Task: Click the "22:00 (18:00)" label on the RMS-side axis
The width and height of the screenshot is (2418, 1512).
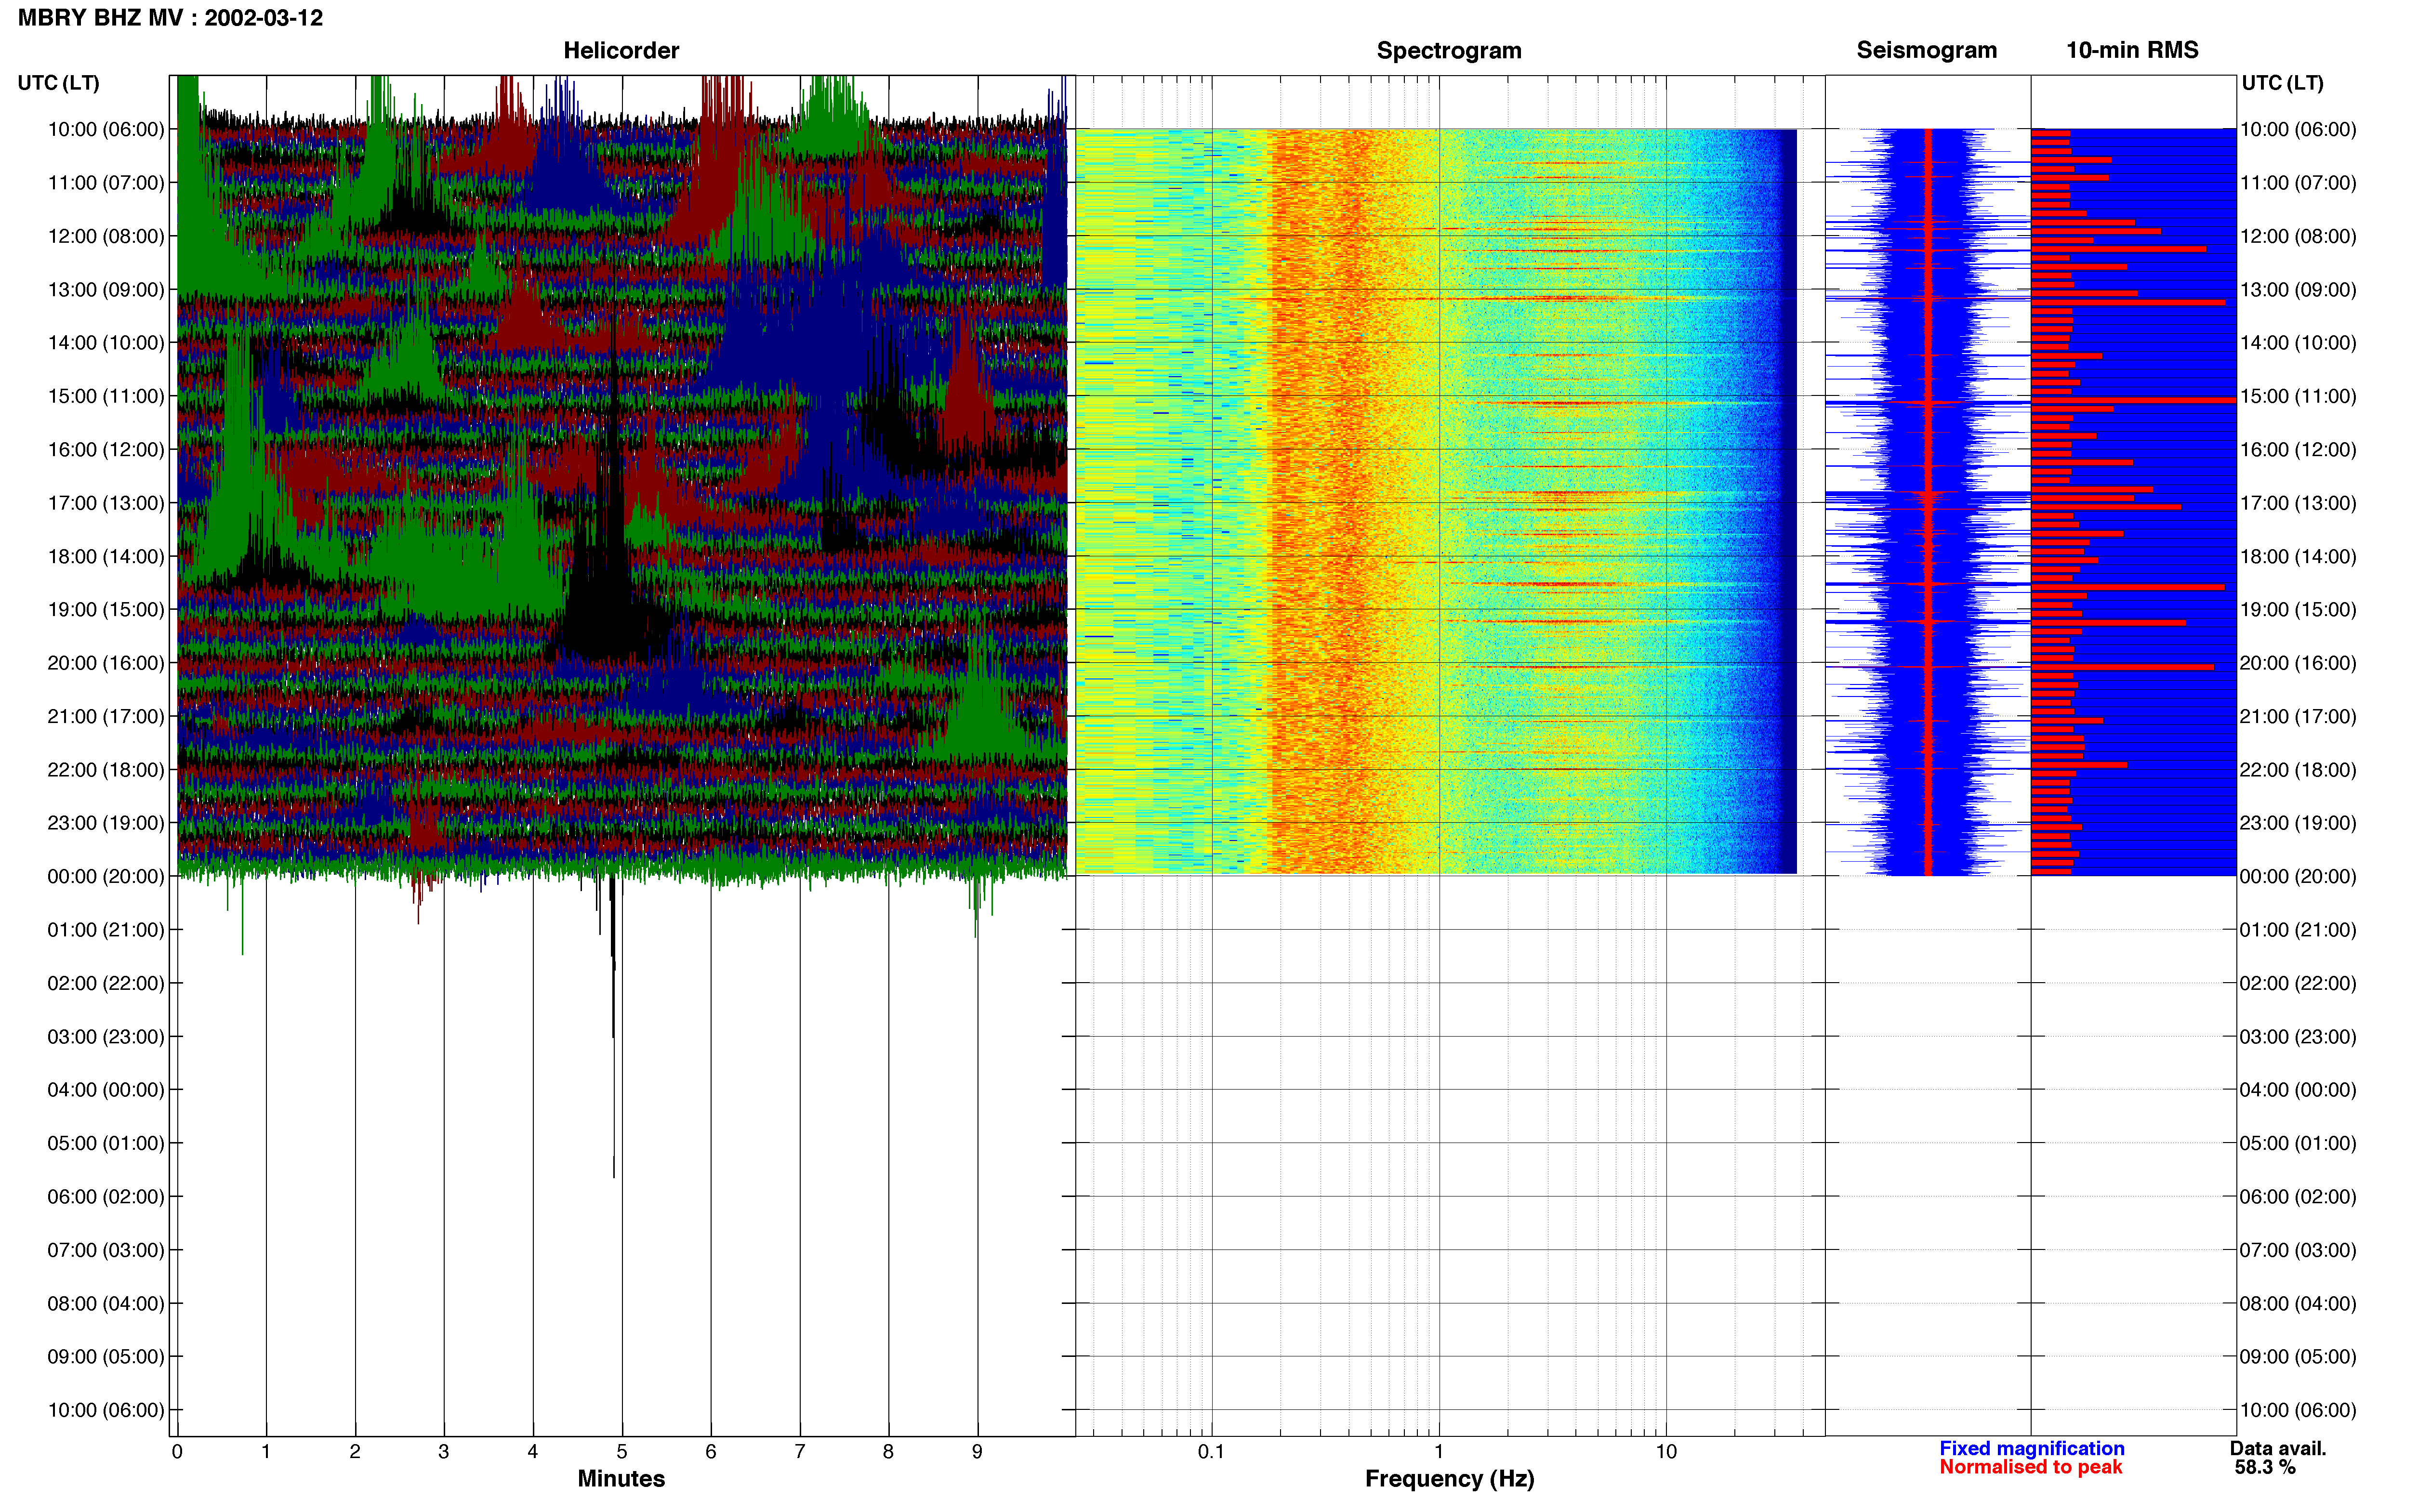Action: click(2298, 770)
